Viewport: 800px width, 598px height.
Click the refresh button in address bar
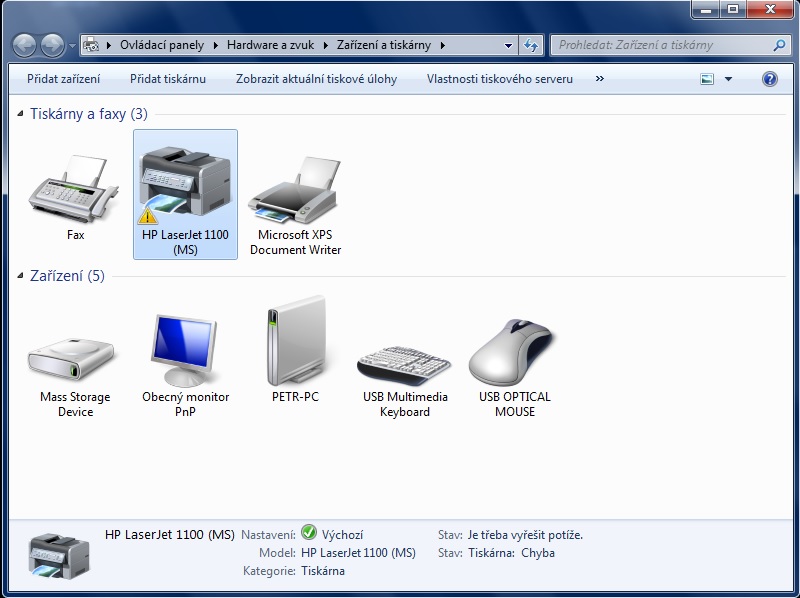(531, 45)
